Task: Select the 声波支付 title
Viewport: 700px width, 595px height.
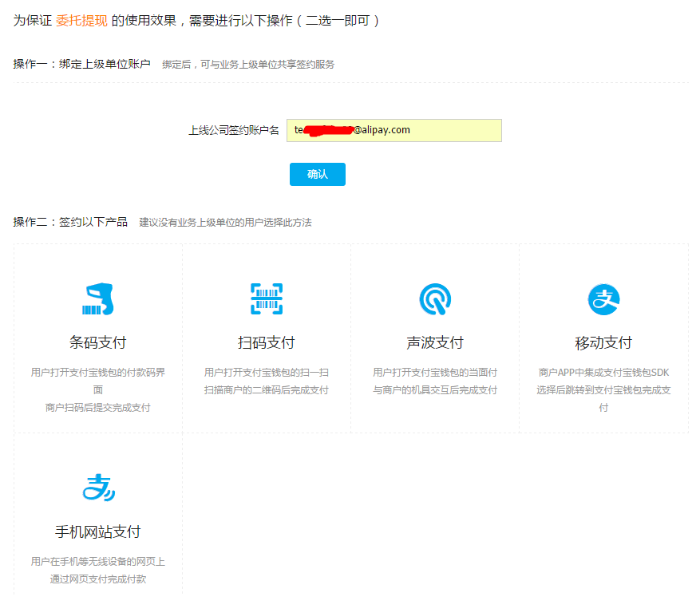Action: pyautogui.click(x=435, y=343)
